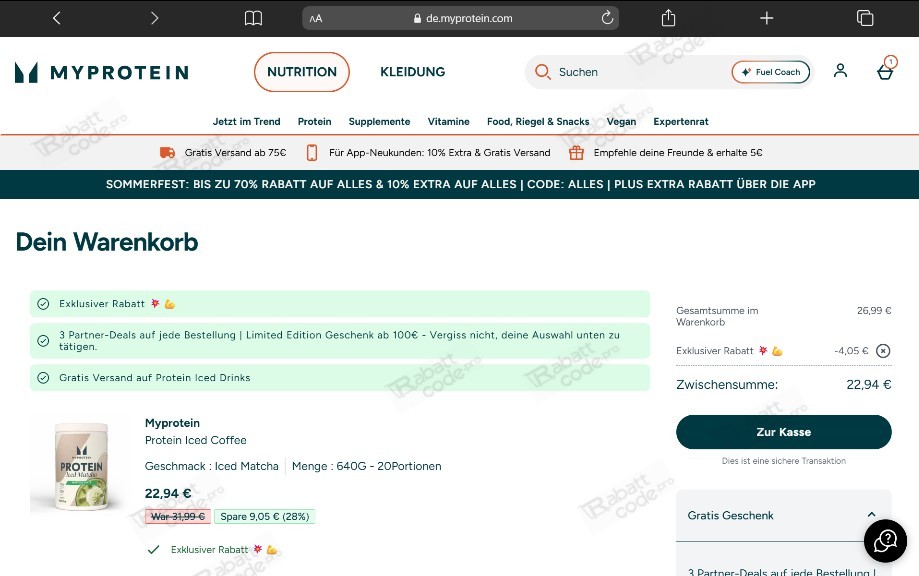The height and width of the screenshot is (576, 919).
Task: Reload the page with refresh icon
Action: [x=607, y=18]
